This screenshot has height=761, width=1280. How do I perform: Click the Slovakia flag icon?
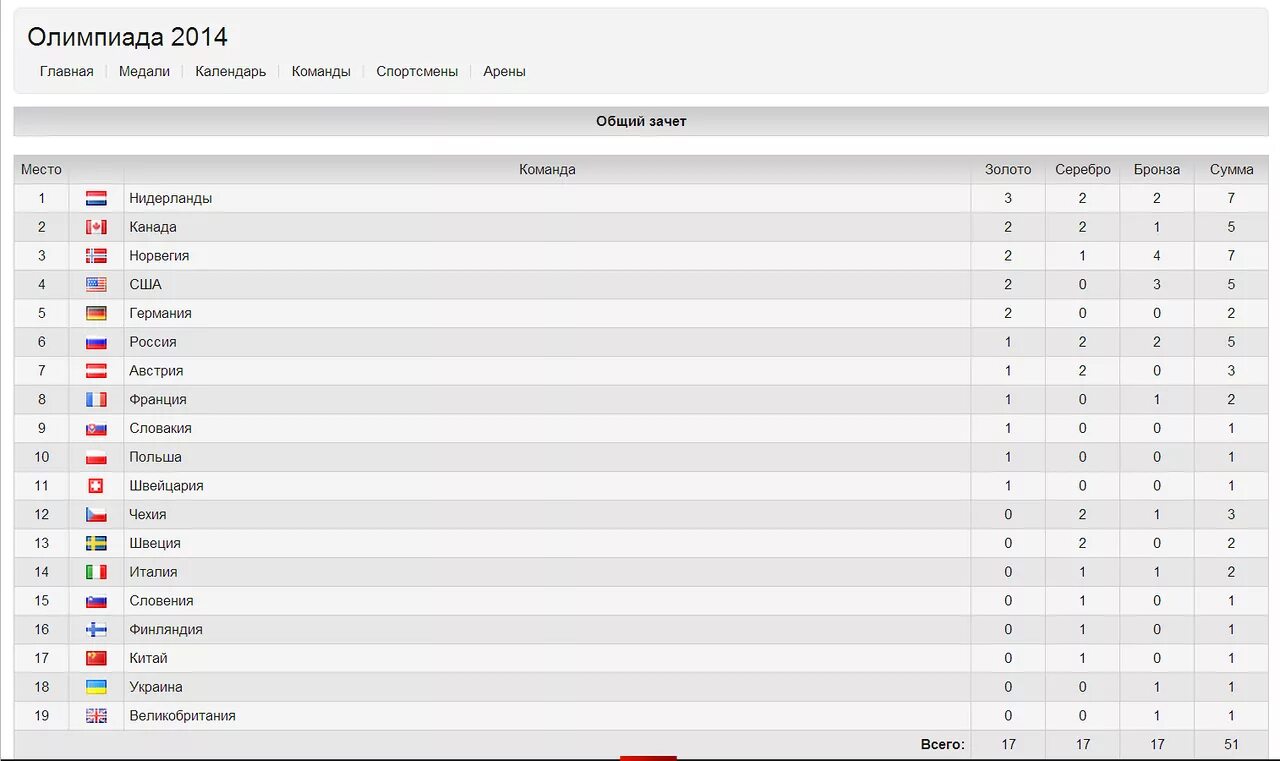point(96,428)
